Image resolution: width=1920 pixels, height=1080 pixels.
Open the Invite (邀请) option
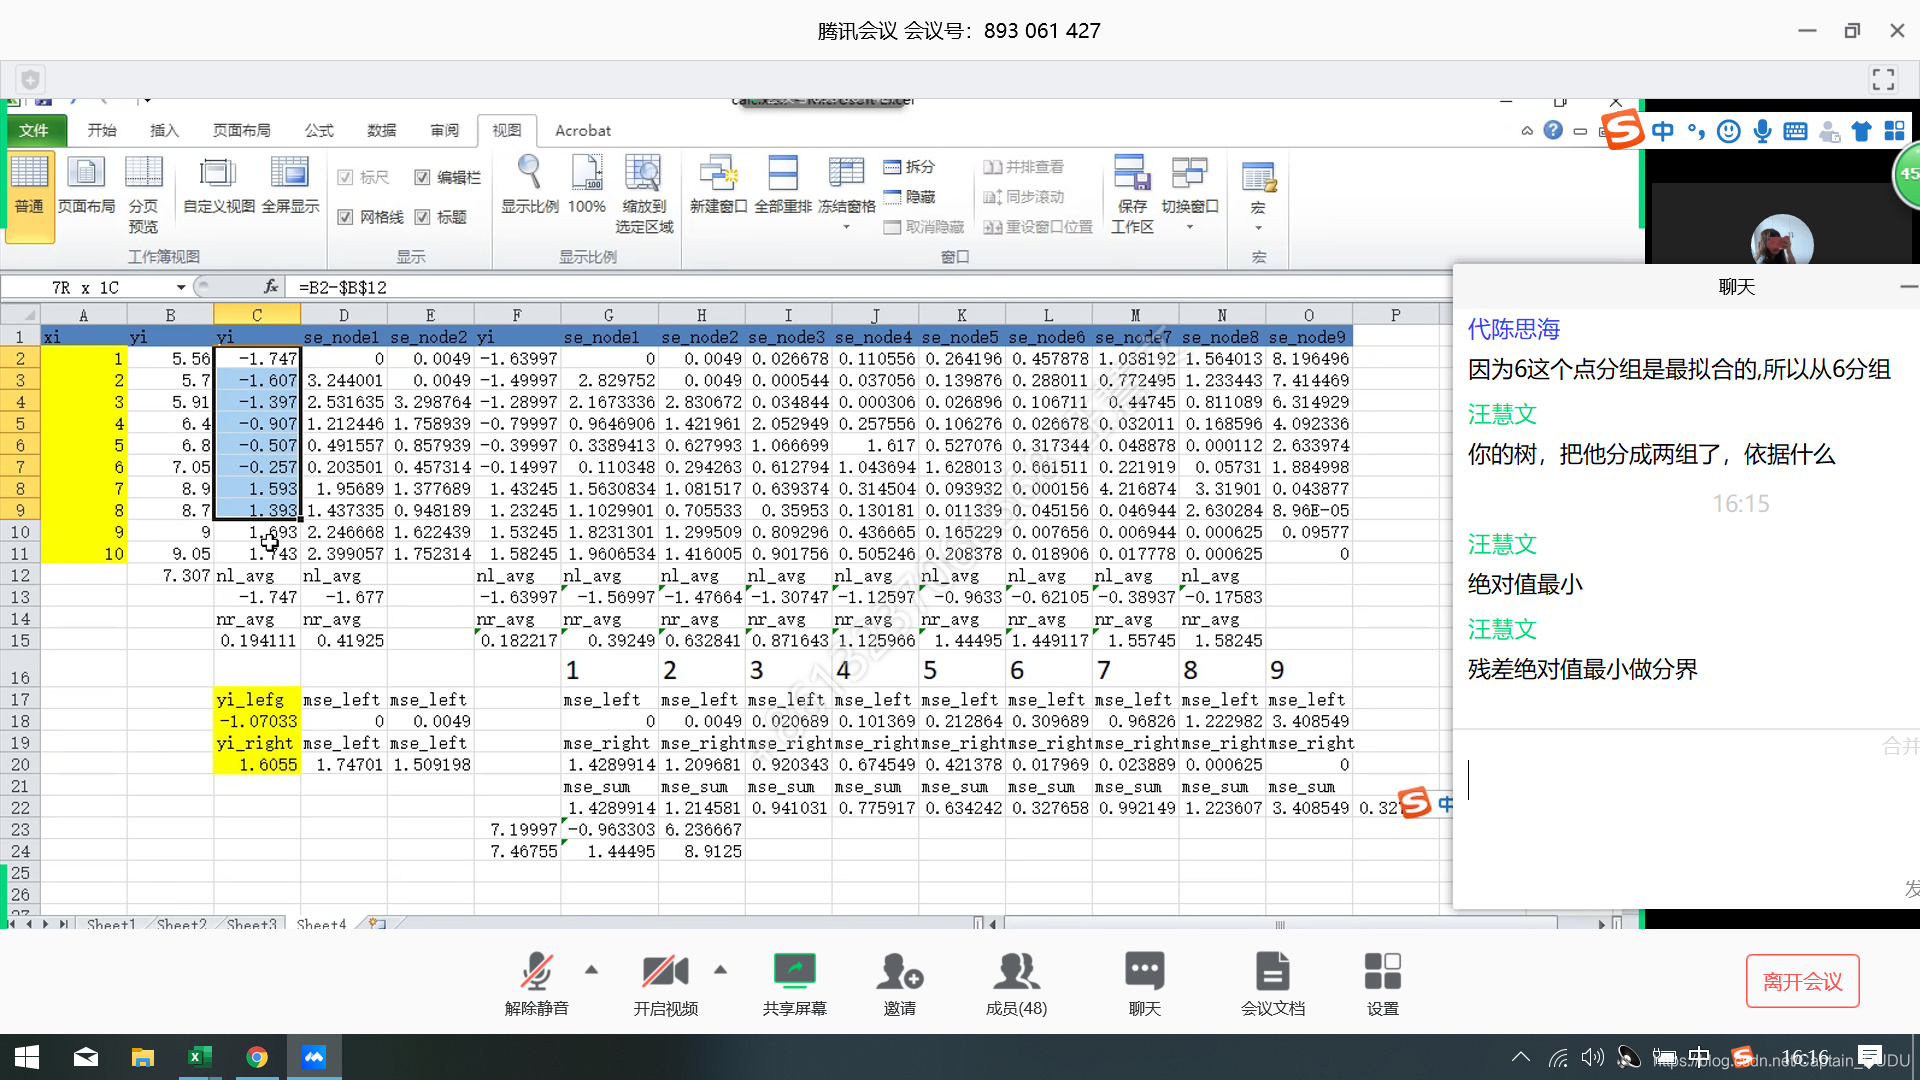coord(900,983)
